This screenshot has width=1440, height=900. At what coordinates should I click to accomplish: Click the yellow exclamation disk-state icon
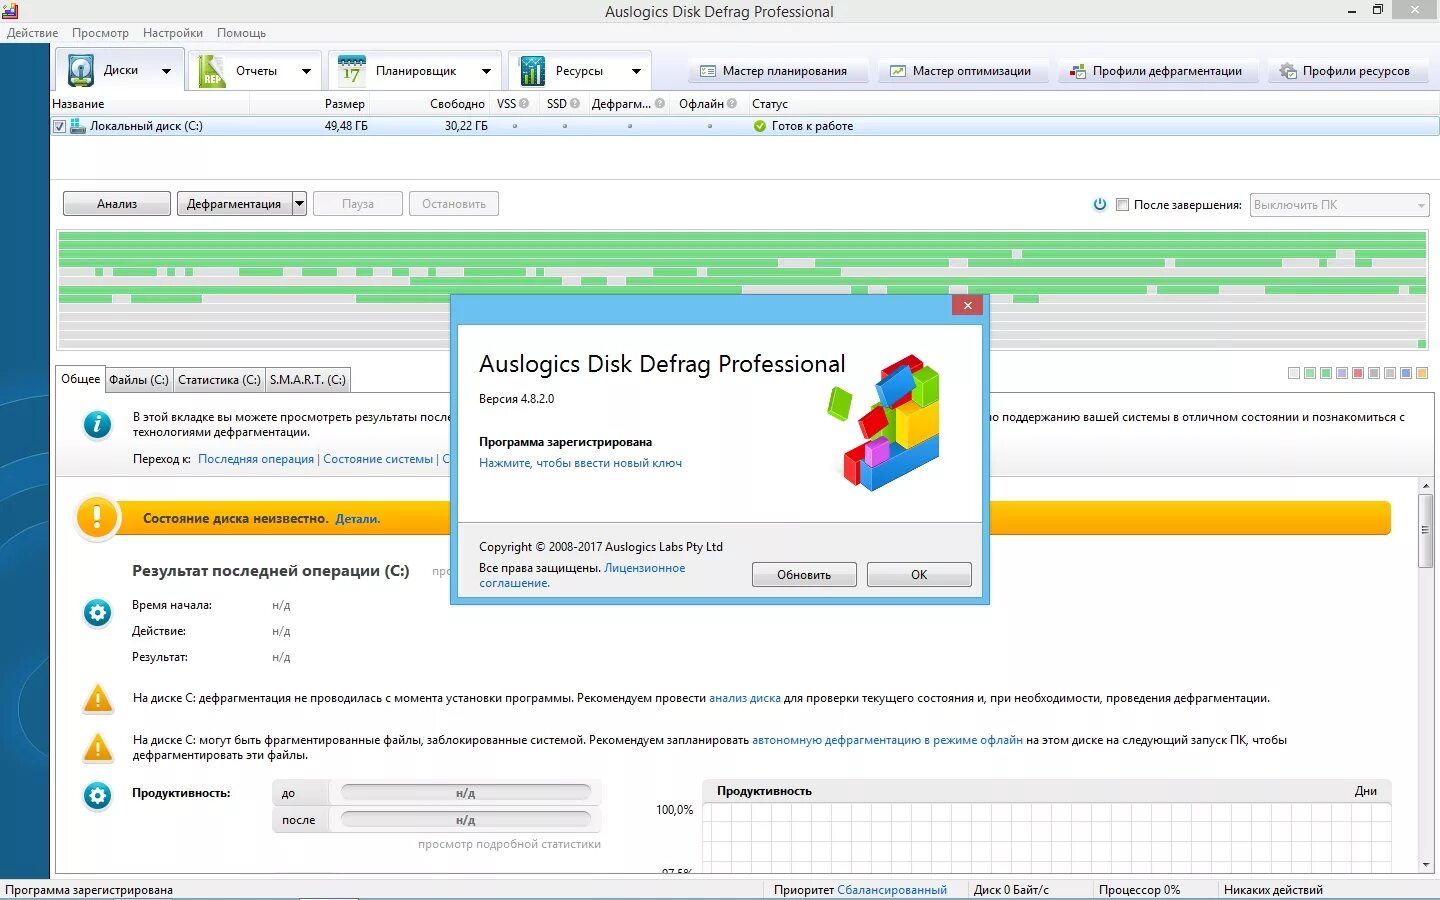pyautogui.click(x=97, y=518)
